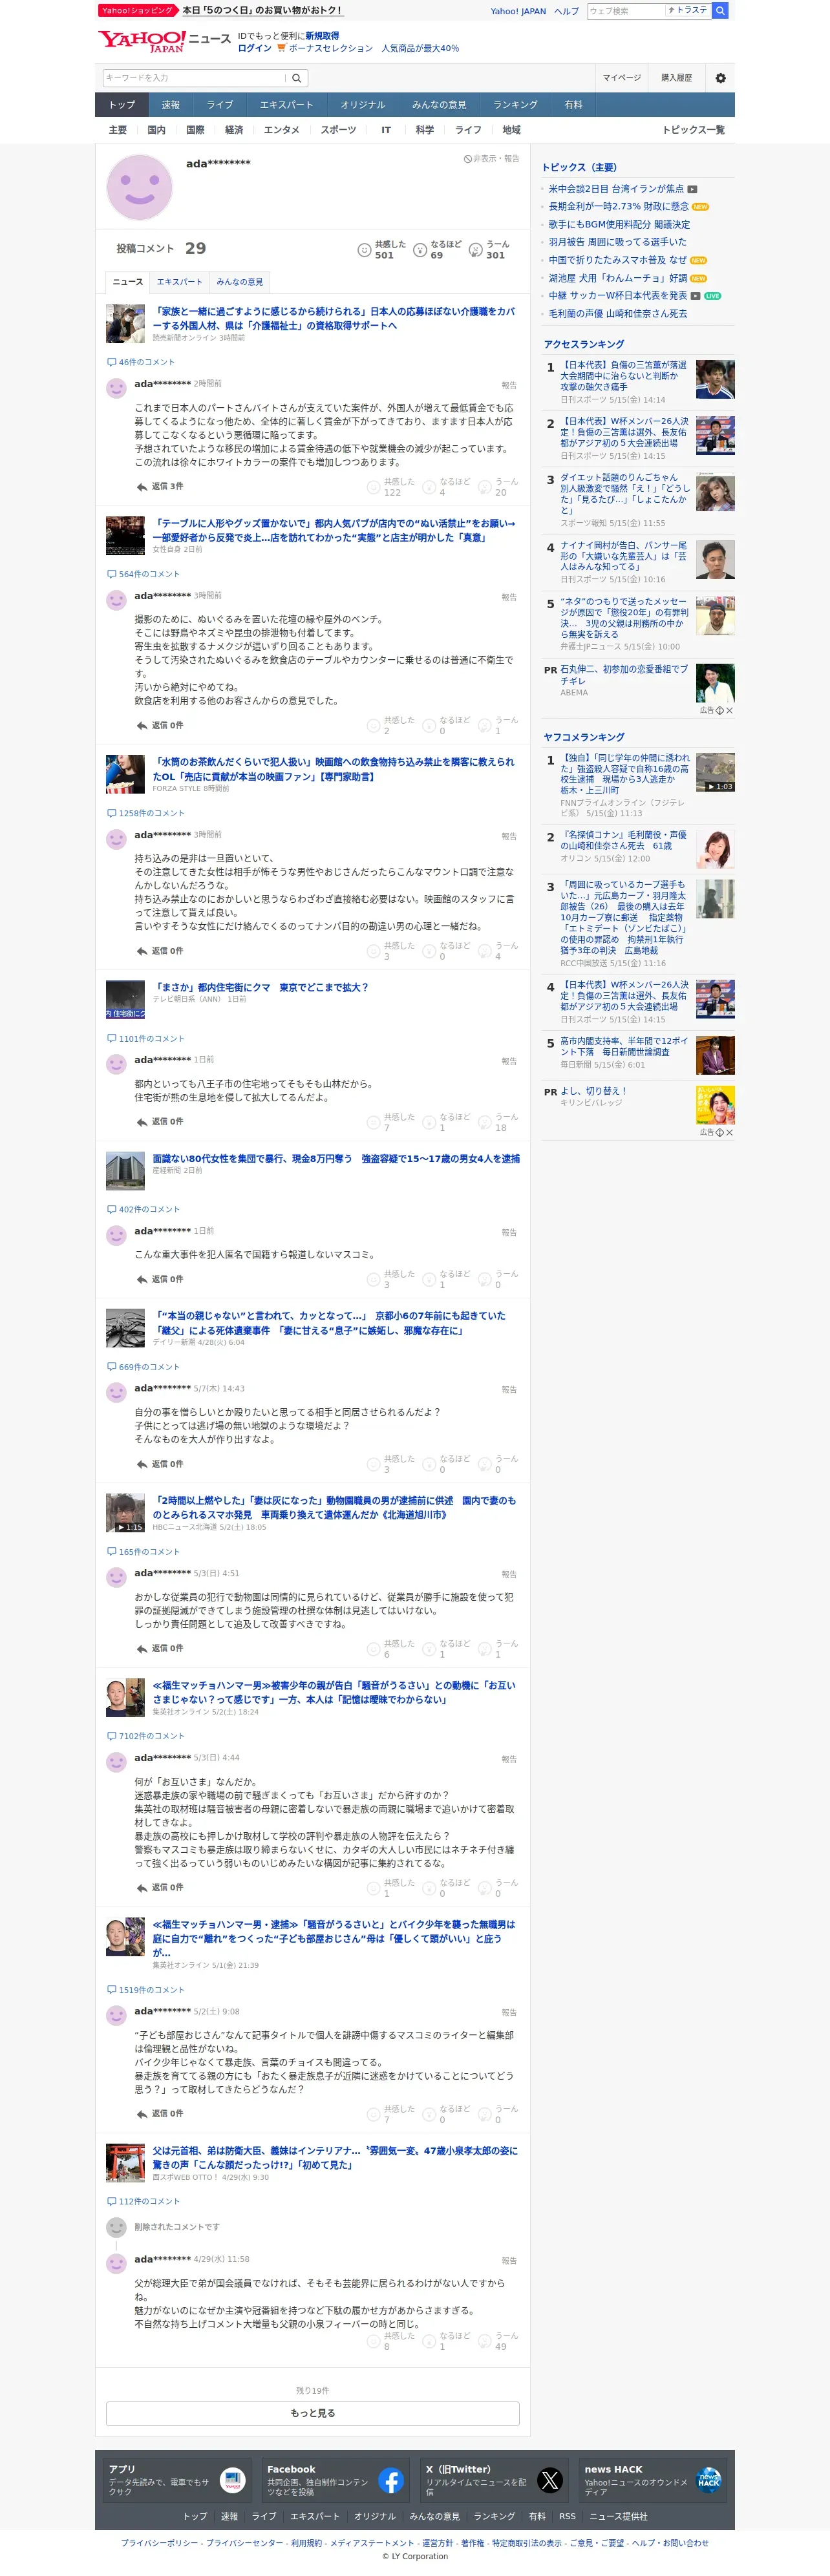This screenshot has width=830, height=2576.
Task: Open the ニュース提供社 footer link
Action: pos(618,2516)
